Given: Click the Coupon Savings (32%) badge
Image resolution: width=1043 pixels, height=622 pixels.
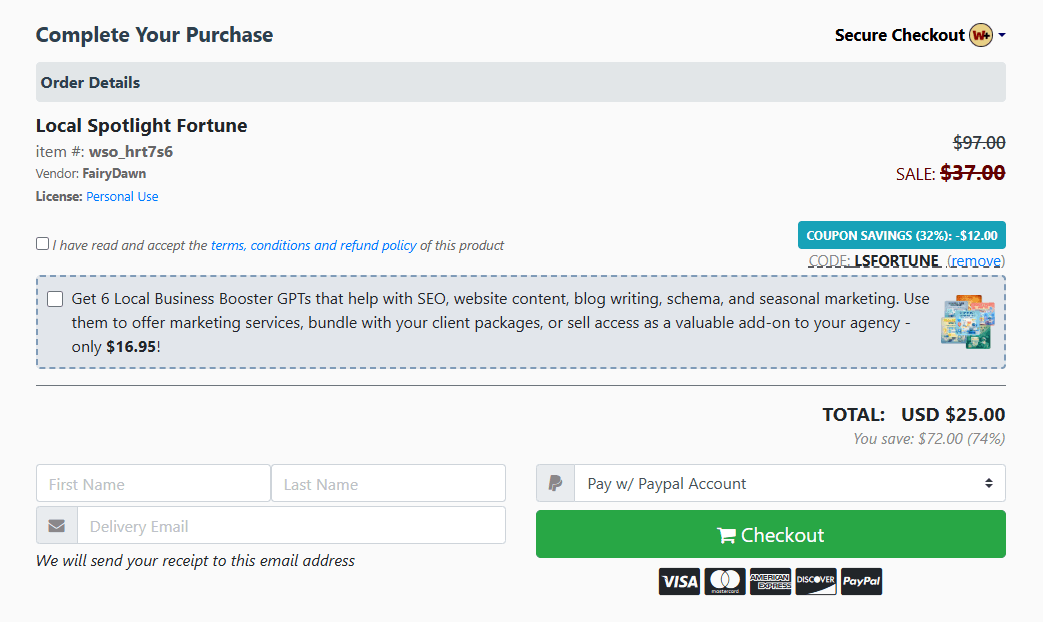Looking at the screenshot, I should point(902,235).
